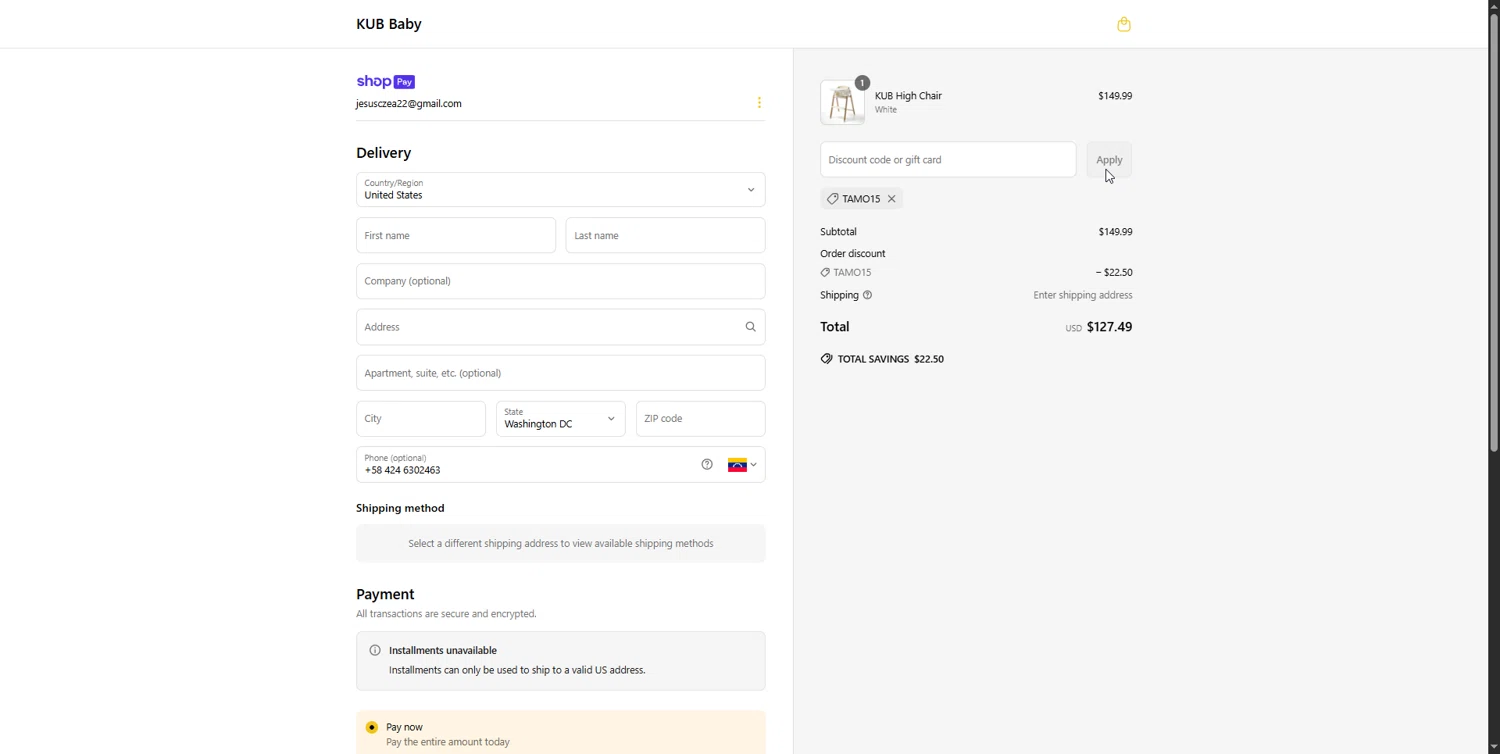
Task: Open the shopping bag cart icon
Action: (x=1124, y=24)
